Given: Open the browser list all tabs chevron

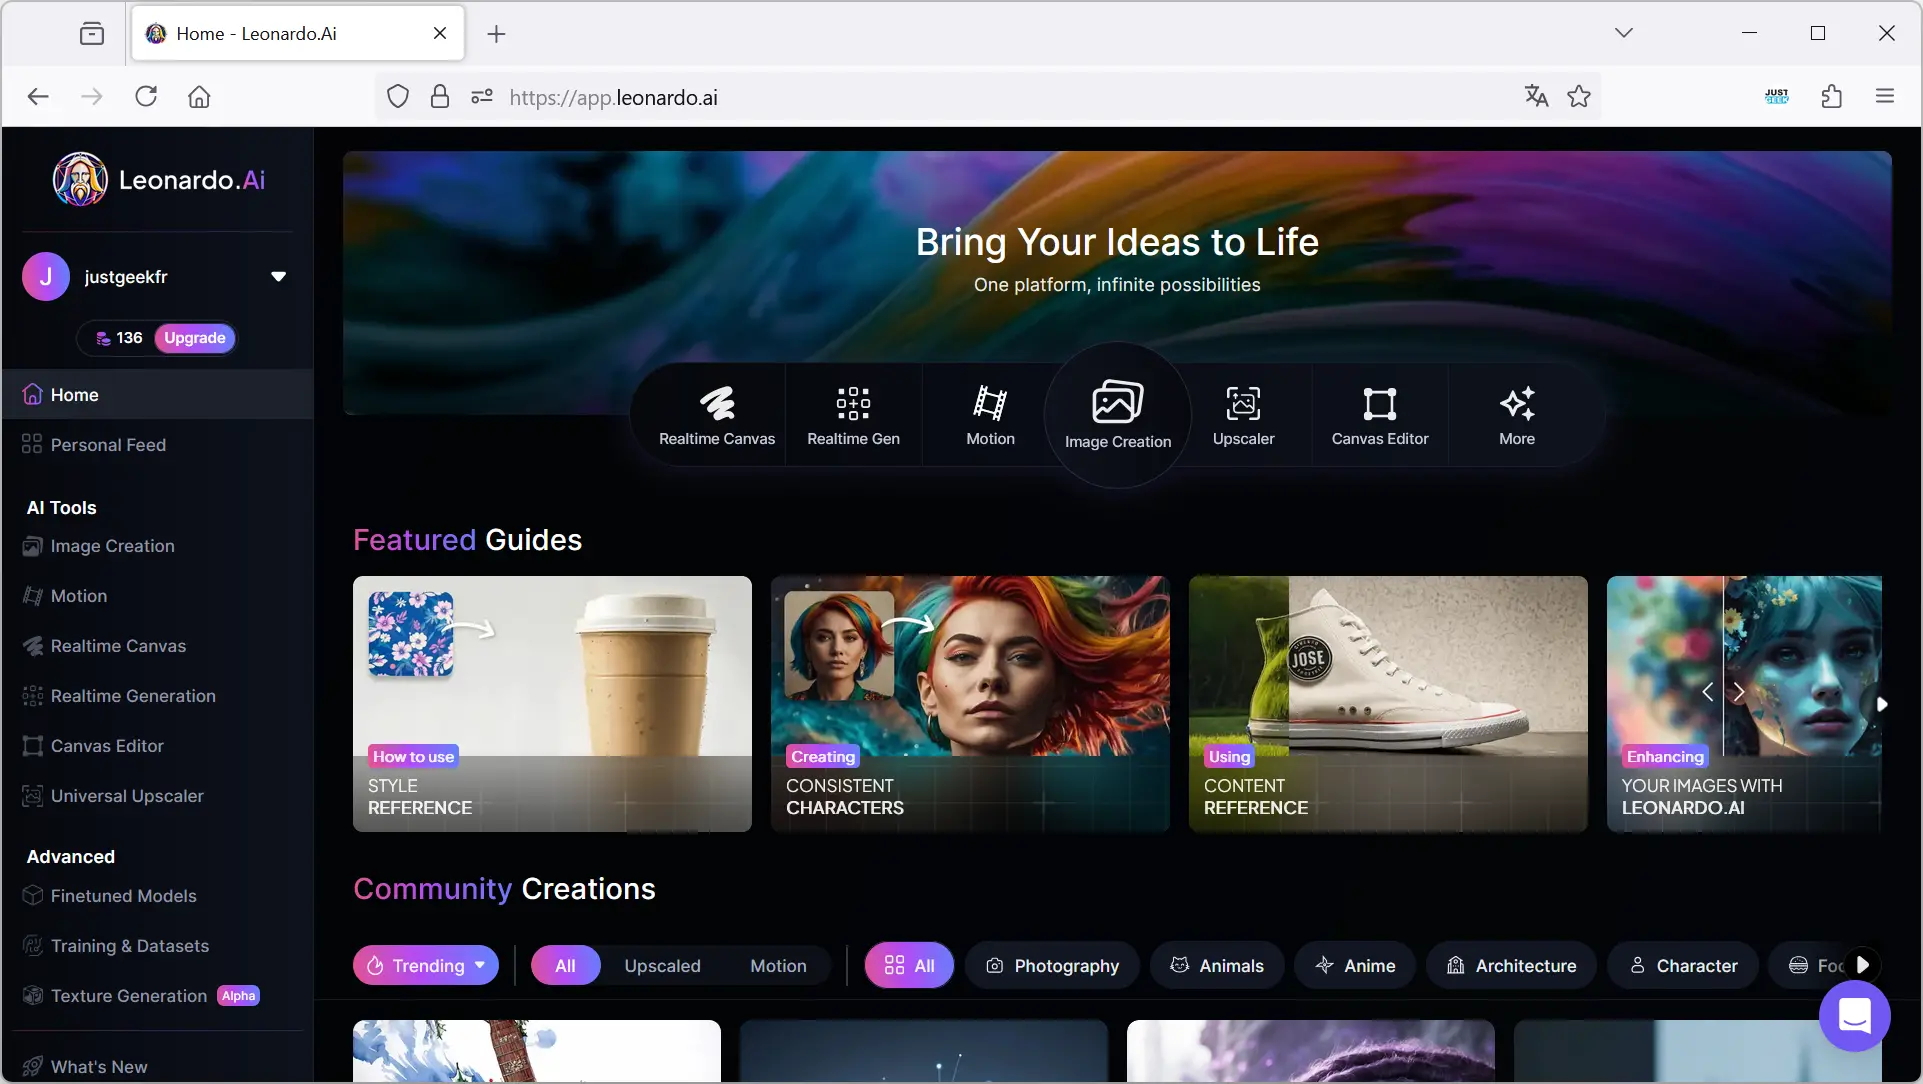Looking at the screenshot, I should tap(1624, 33).
